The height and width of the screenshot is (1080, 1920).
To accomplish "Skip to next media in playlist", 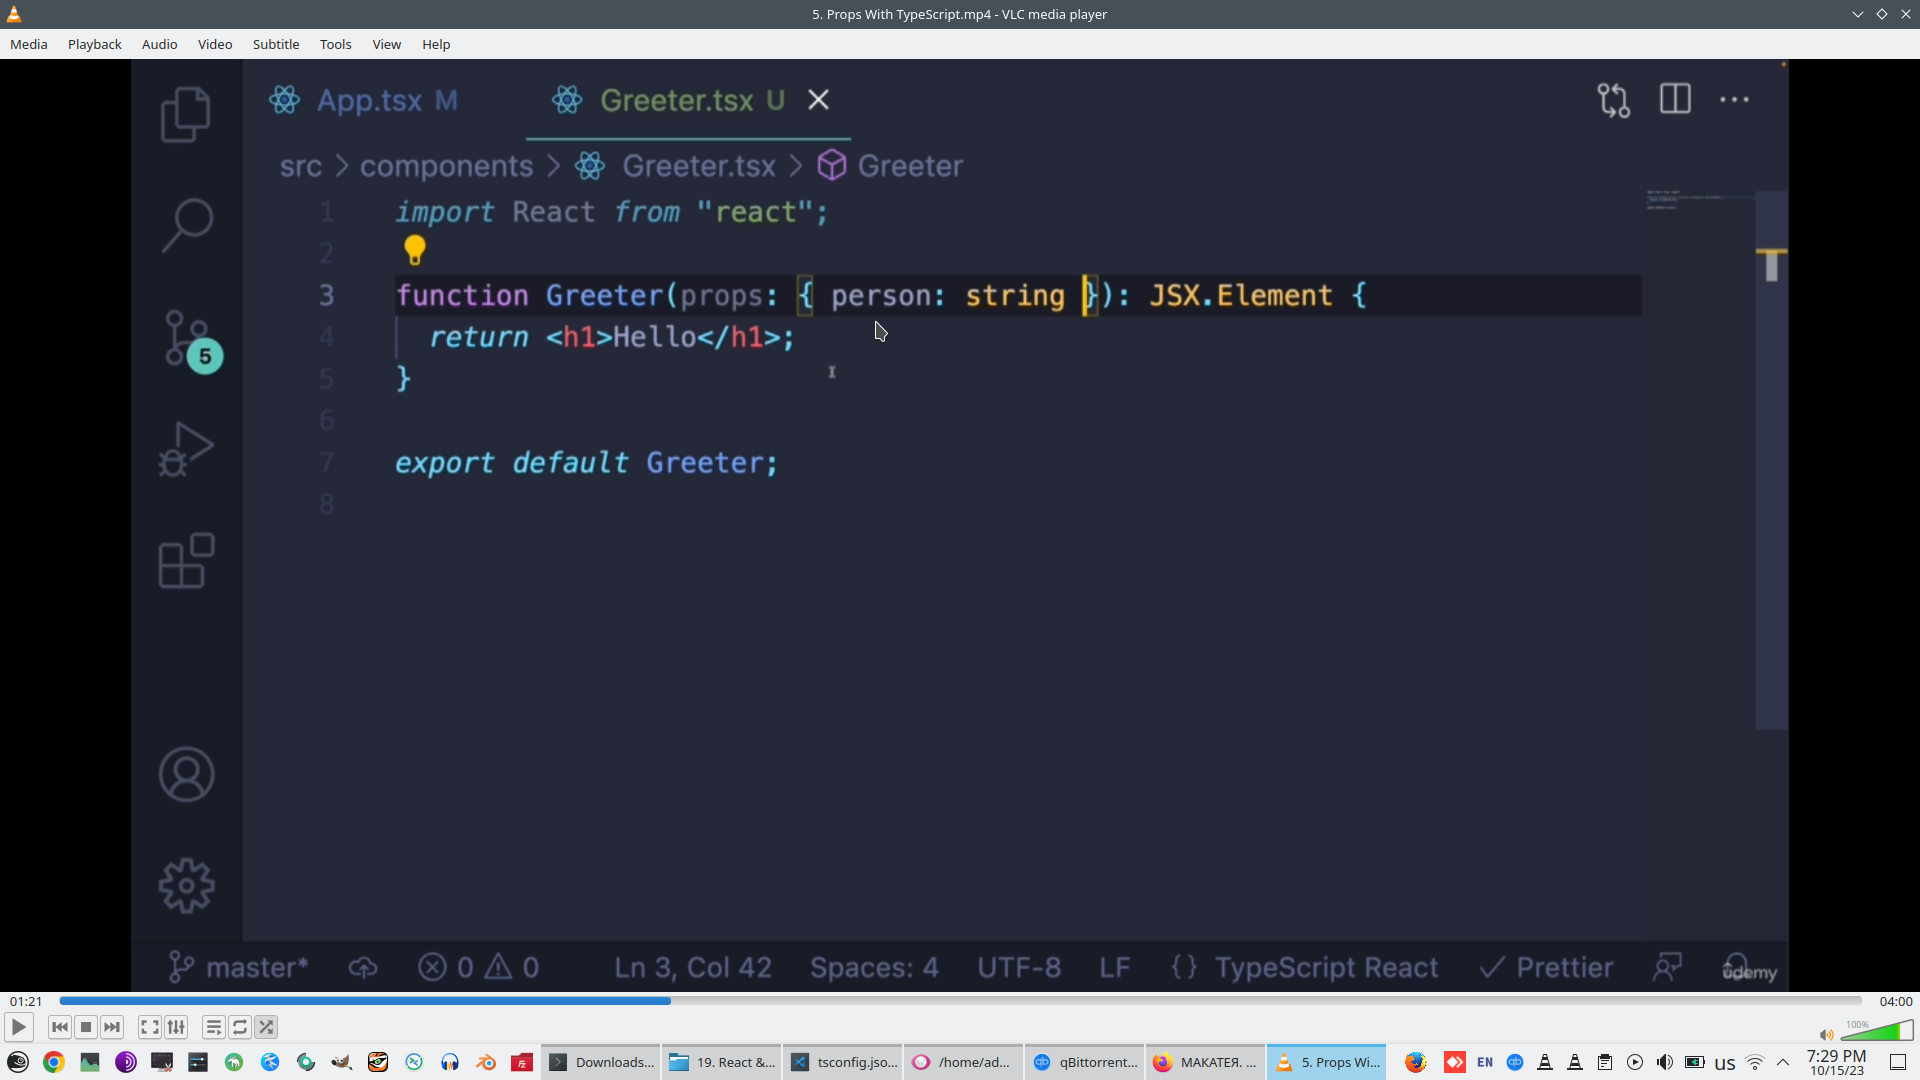I will [x=112, y=1027].
